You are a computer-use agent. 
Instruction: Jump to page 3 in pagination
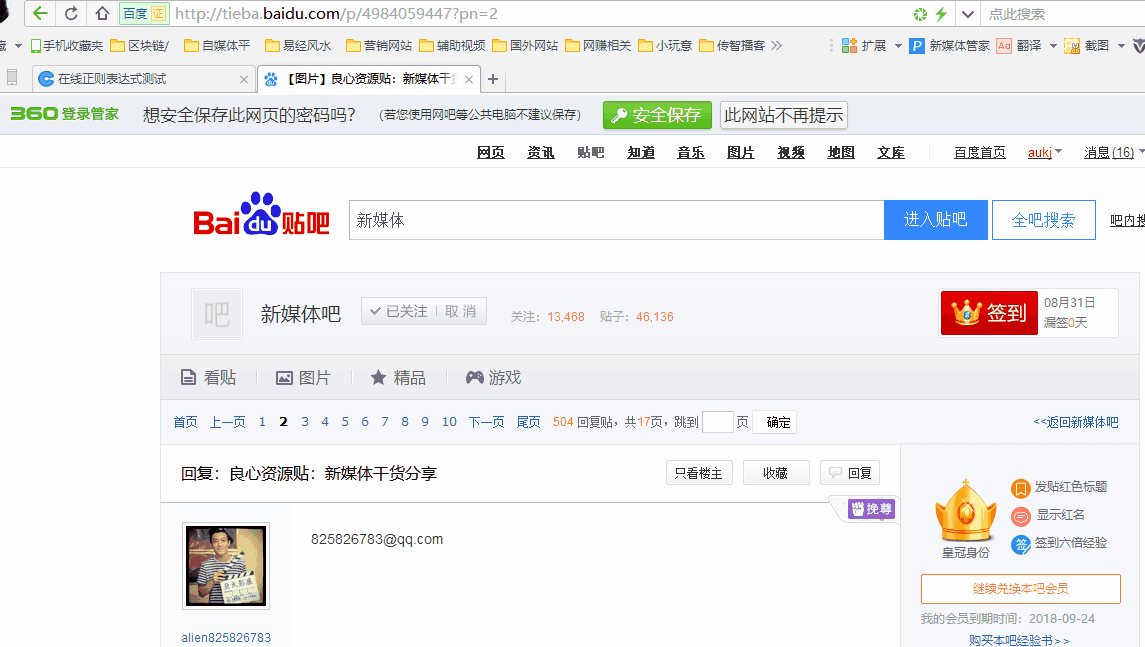305,422
